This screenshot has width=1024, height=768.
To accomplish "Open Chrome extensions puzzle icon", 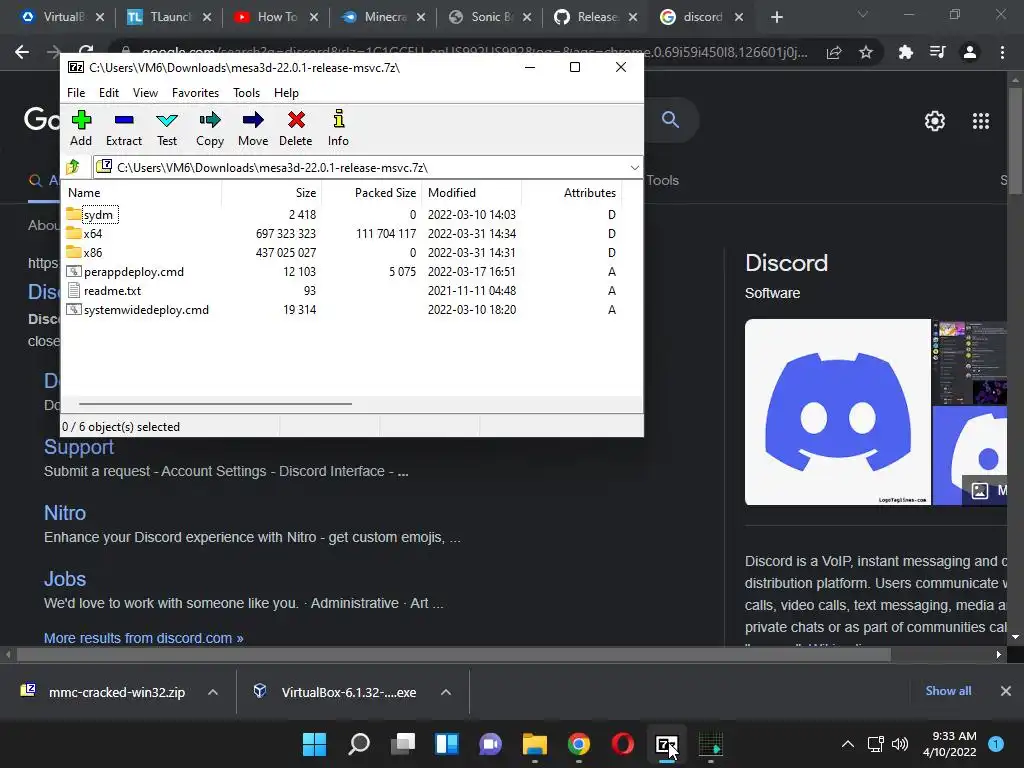I will (x=906, y=52).
